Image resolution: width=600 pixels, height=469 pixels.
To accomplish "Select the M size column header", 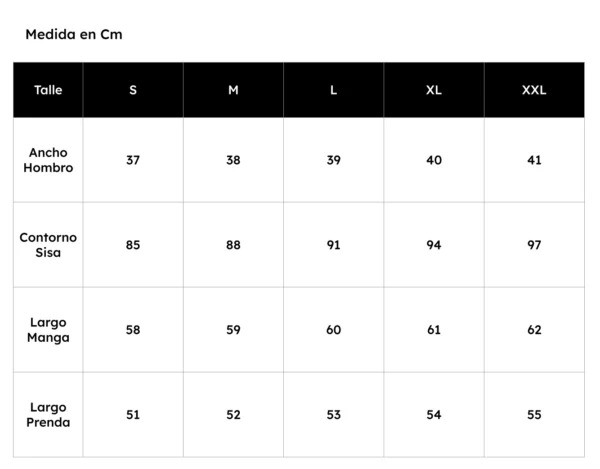I will (233, 90).
